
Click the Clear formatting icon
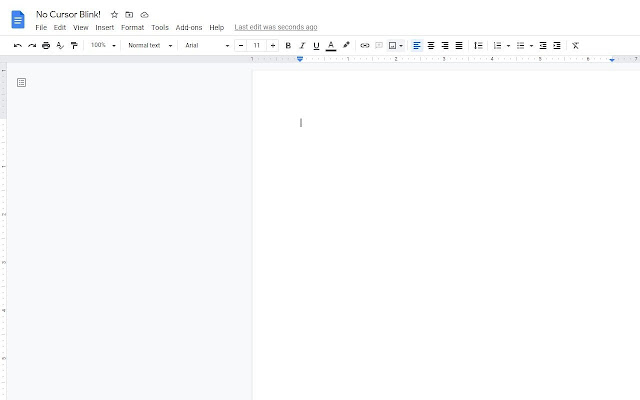(x=575, y=45)
